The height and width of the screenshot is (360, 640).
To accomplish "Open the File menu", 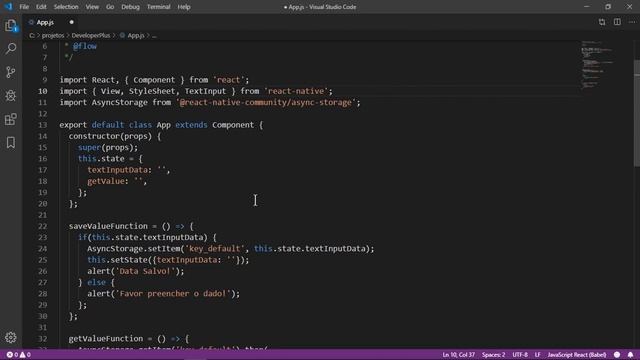I will 24,7.
